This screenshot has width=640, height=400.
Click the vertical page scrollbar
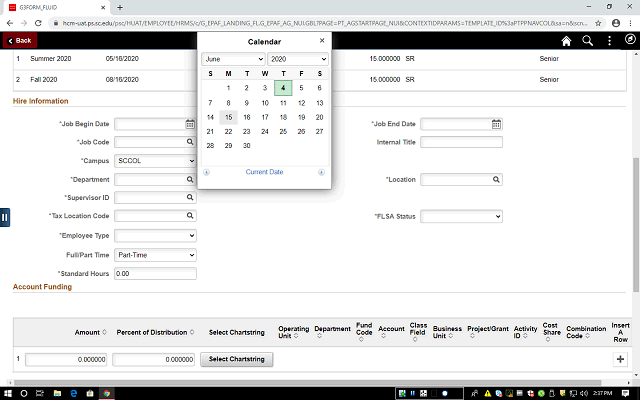[636, 224]
